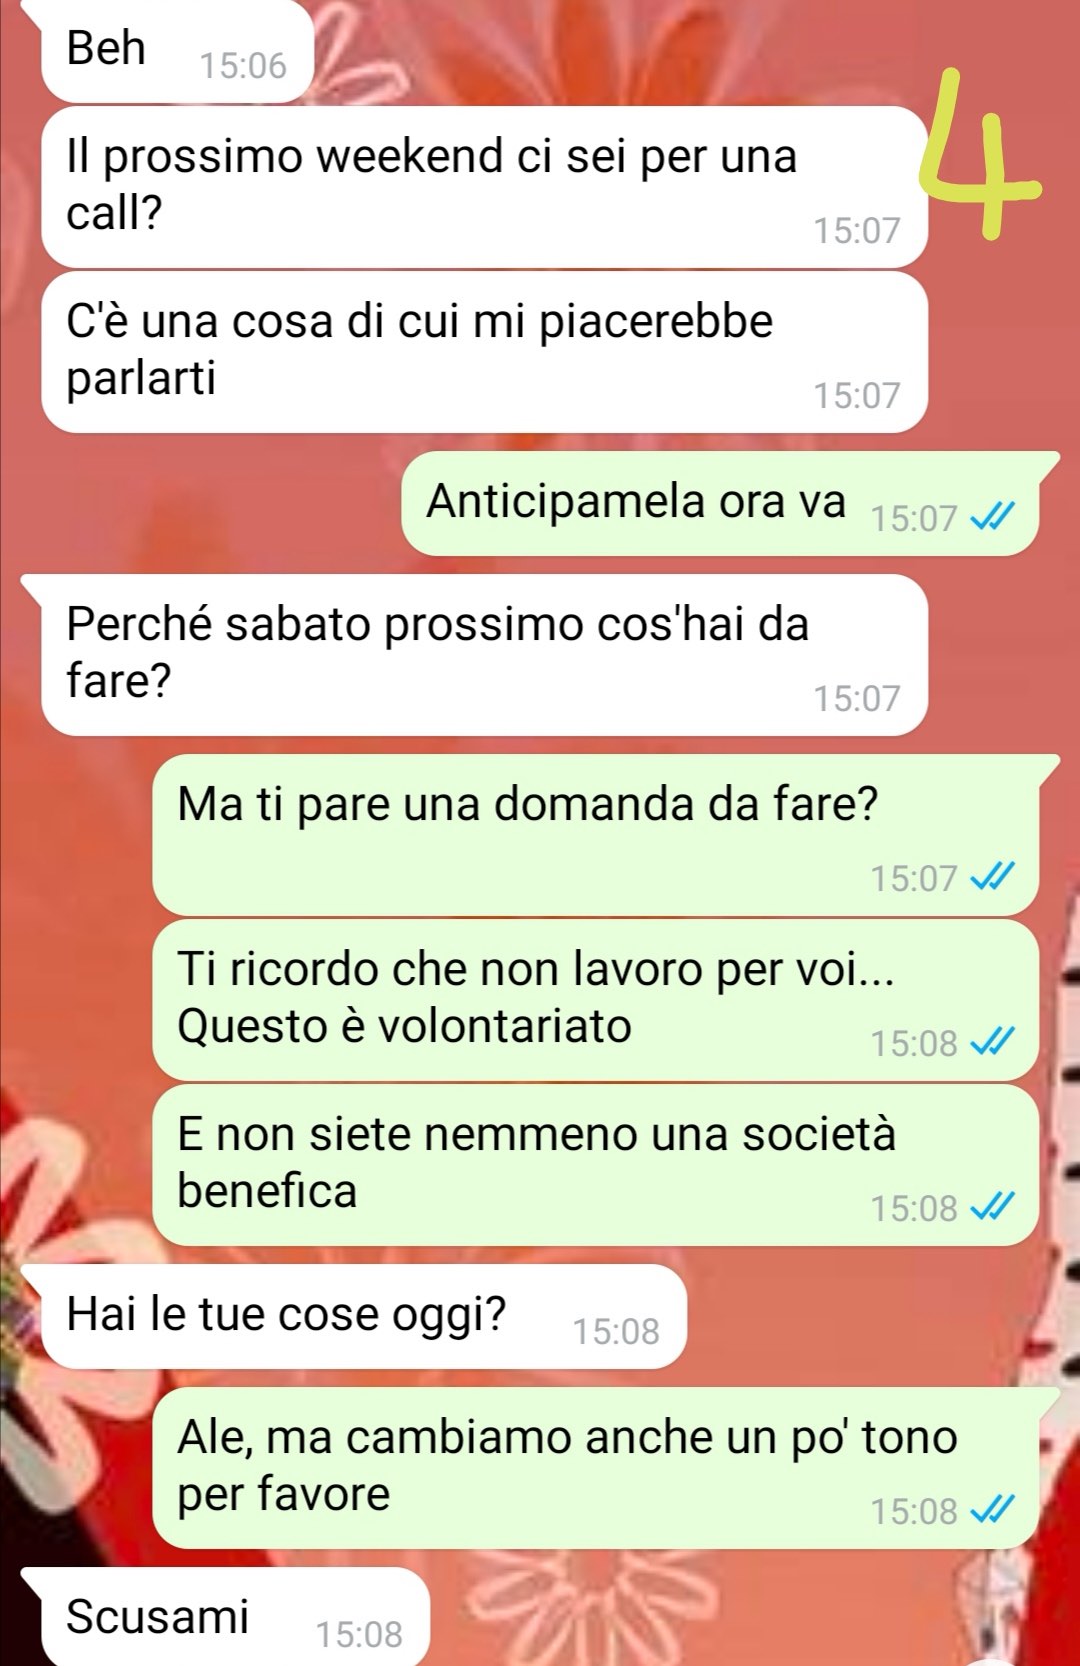Click the read ticks on the 'per favore' message
The height and width of the screenshot is (1666, 1080).
pos(993,1510)
